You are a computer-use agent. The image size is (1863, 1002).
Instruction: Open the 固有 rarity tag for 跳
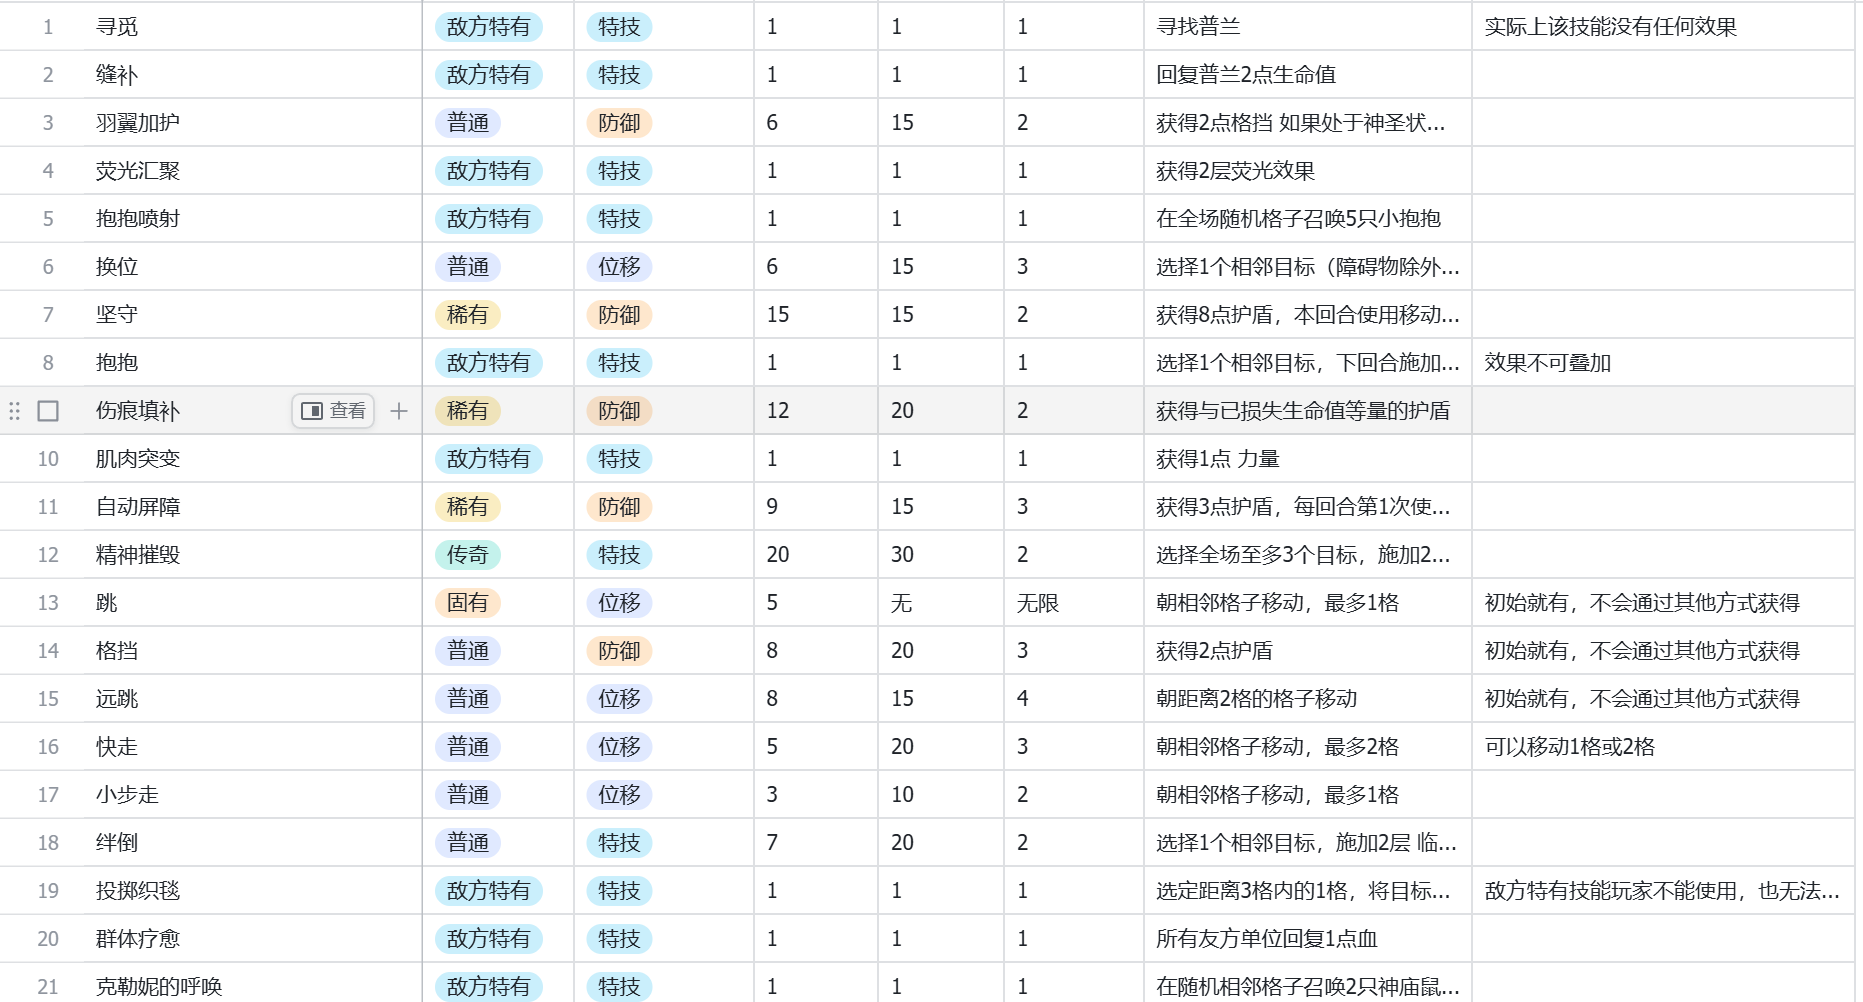468,603
